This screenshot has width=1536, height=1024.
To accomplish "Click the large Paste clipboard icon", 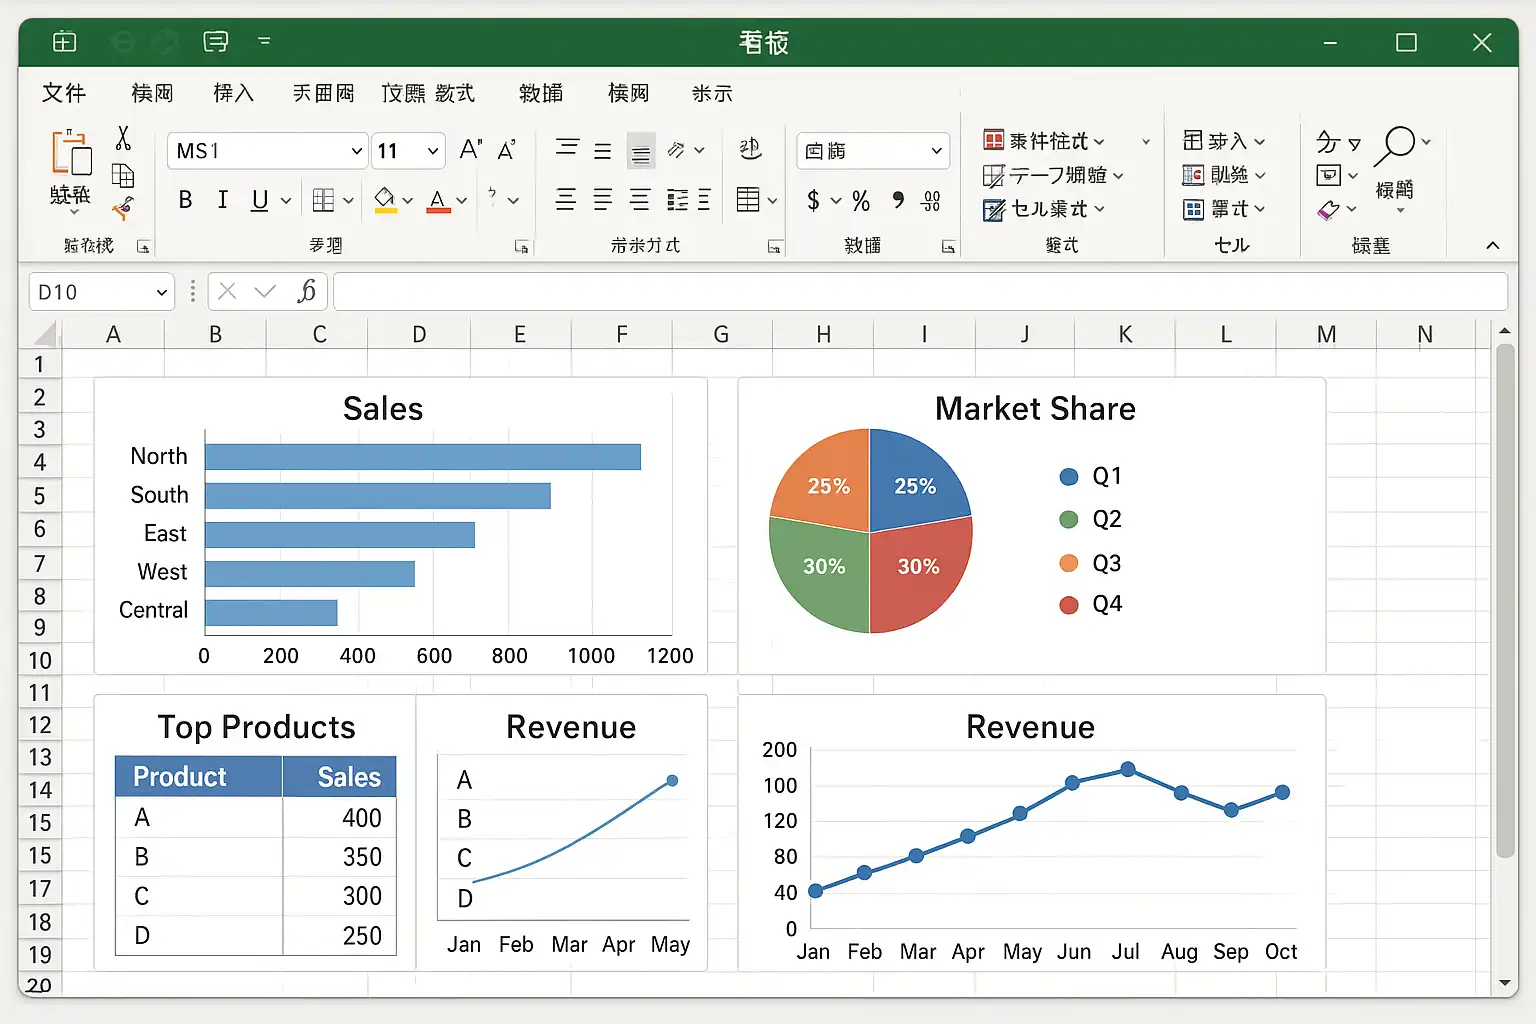I will pyautogui.click(x=71, y=156).
